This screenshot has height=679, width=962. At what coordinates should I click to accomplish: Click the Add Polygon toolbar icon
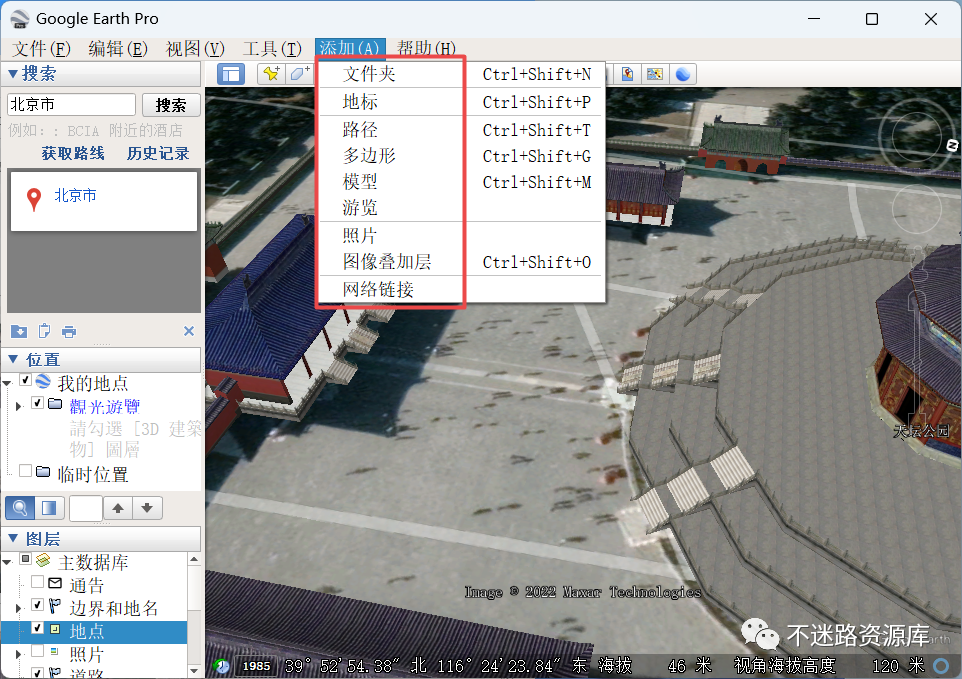[299, 74]
